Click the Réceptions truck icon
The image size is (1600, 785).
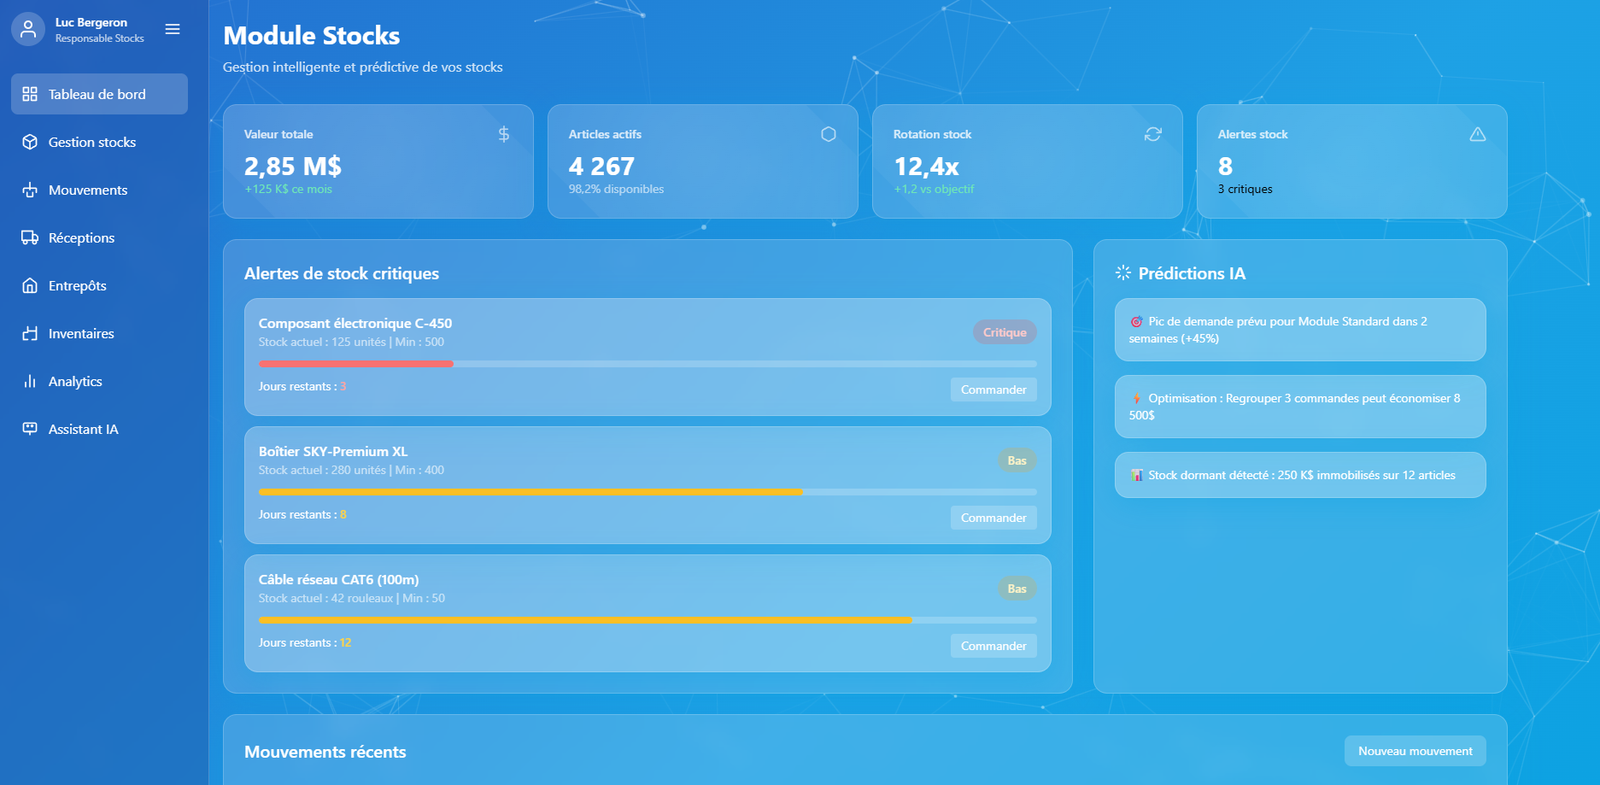[30, 238]
